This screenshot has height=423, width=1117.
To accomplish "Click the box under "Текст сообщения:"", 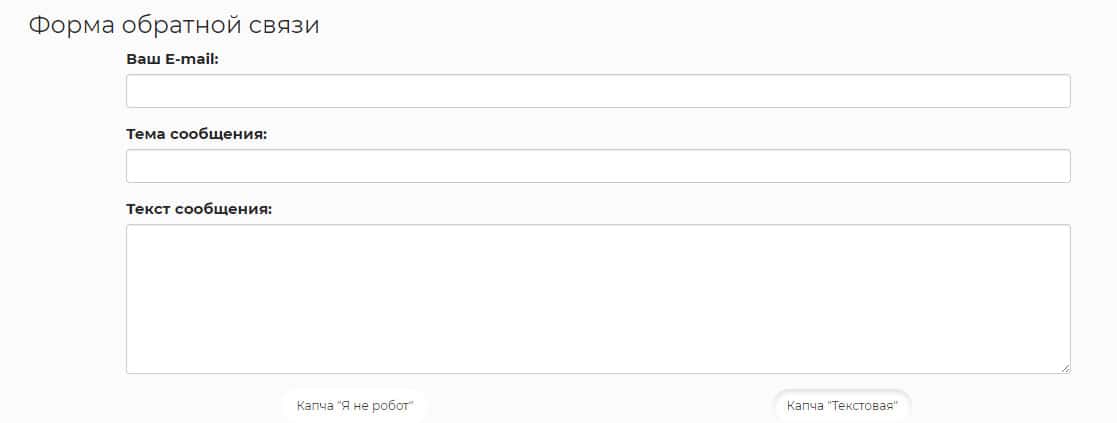I will 598,298.
